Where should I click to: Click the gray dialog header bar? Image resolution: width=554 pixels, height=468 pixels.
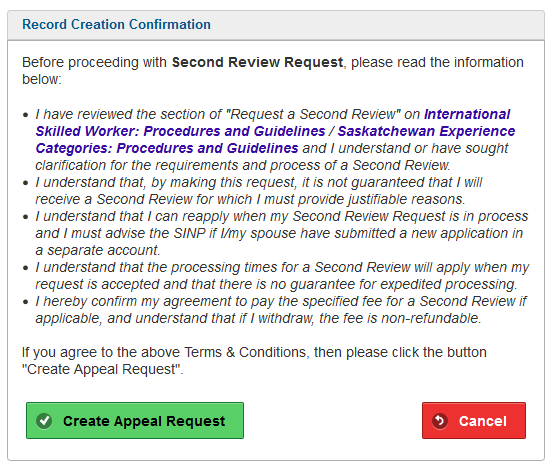(276, 25)
